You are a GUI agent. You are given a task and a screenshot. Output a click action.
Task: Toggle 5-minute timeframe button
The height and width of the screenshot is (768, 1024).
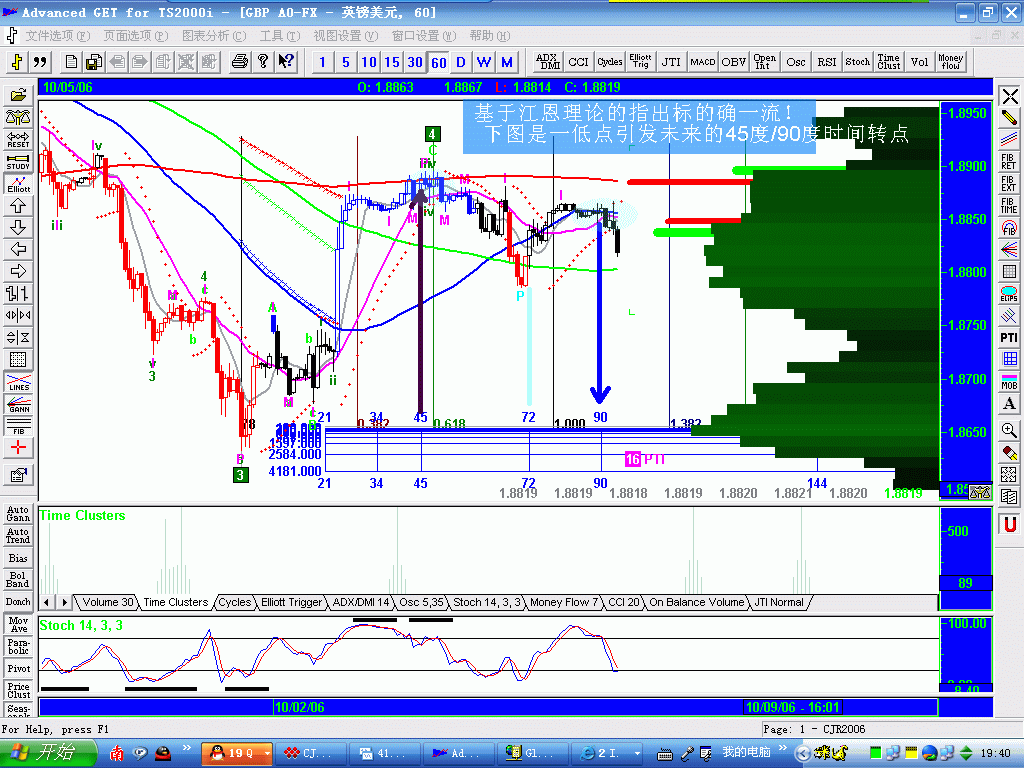coord(345,62)
